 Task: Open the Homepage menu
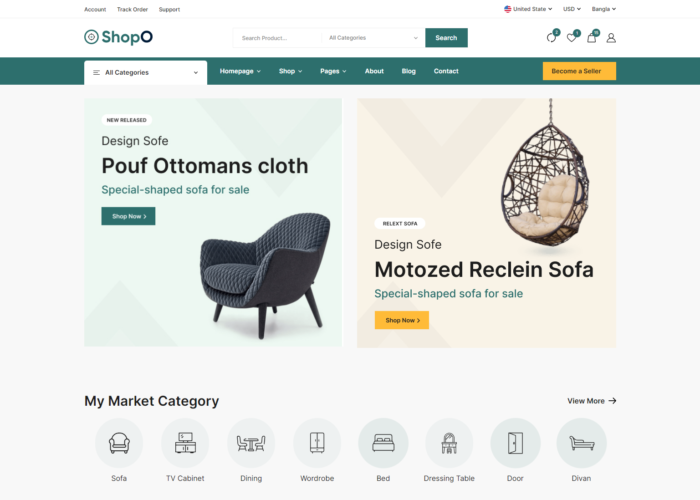(x=240, y=71)
